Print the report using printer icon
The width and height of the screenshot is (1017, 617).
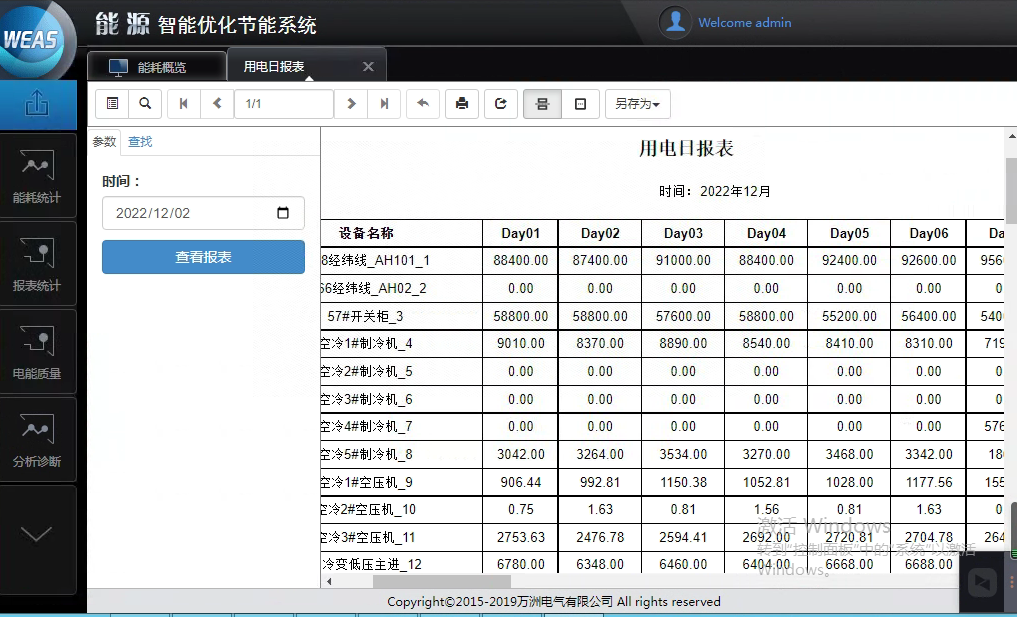[x=462, y=103]
